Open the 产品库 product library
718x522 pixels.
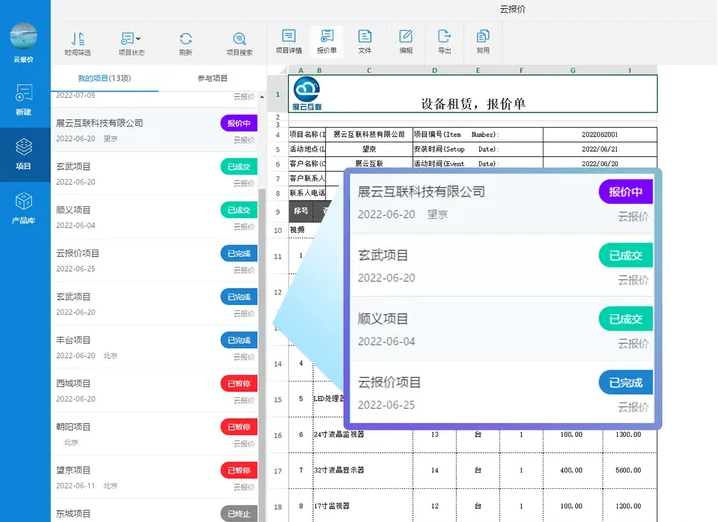tap(23, 207)
